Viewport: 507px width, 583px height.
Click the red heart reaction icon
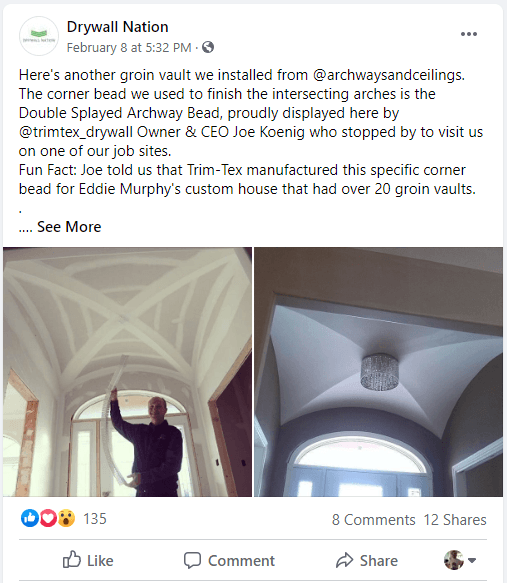coord(48,518)
